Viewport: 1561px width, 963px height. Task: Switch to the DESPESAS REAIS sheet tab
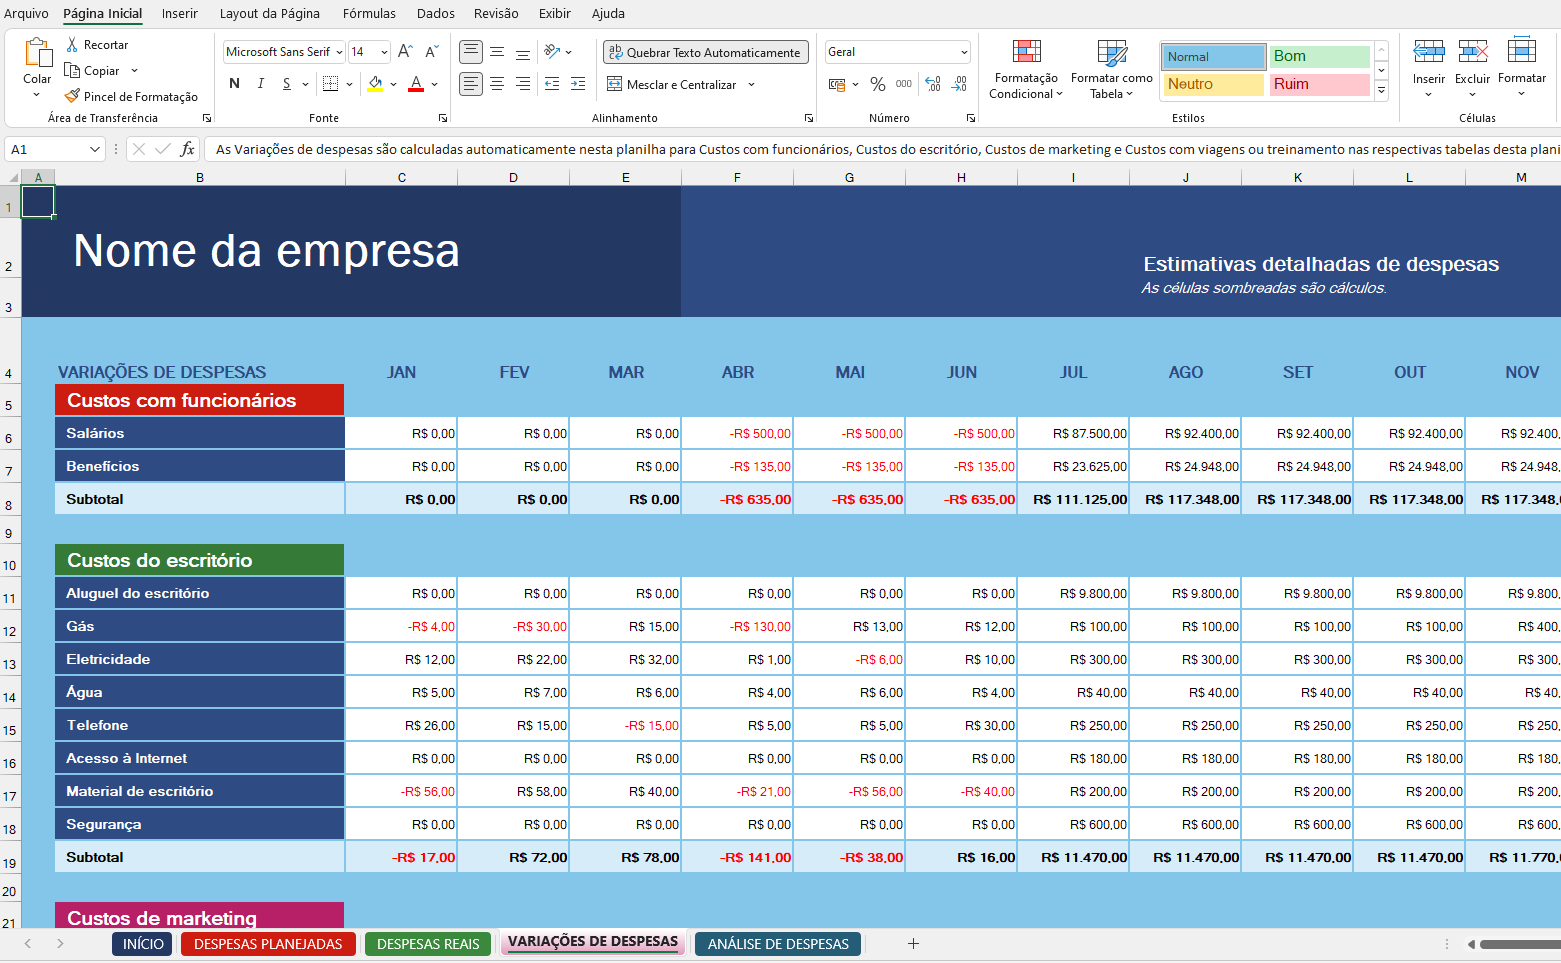(x=428, y=944)
